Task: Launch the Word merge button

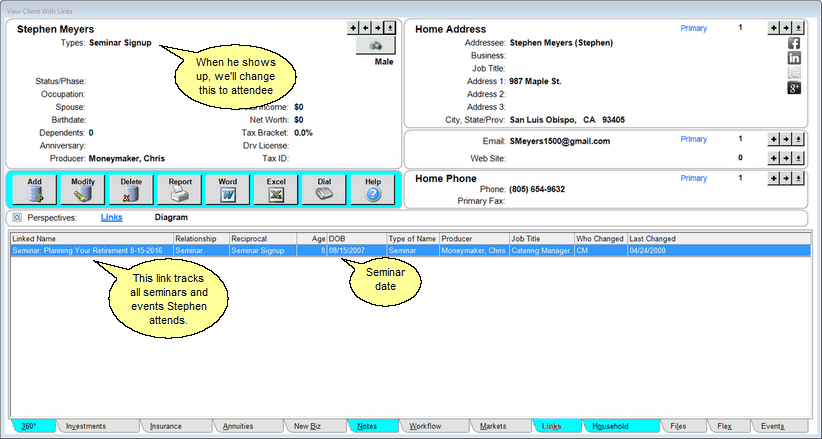Action: [x=228, y=189]
